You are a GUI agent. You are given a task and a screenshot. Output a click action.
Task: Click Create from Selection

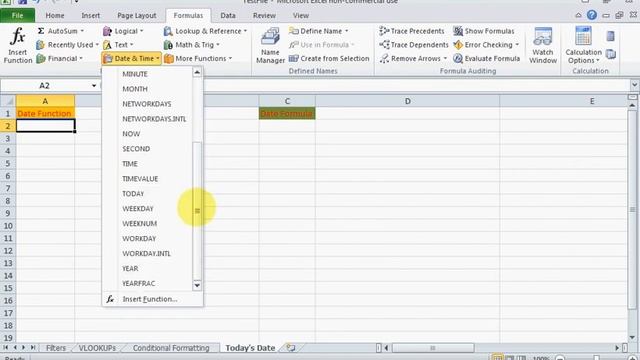pos(329,58)
